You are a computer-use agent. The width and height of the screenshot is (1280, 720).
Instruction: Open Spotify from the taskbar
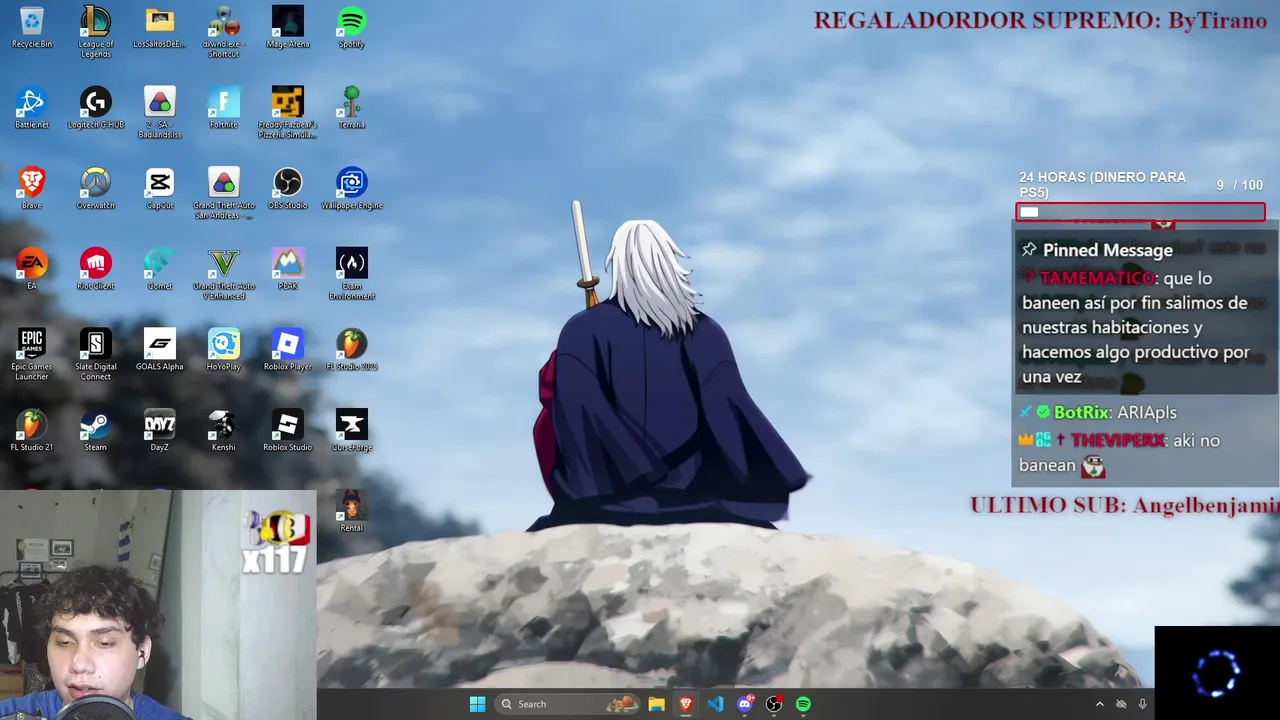803,704
